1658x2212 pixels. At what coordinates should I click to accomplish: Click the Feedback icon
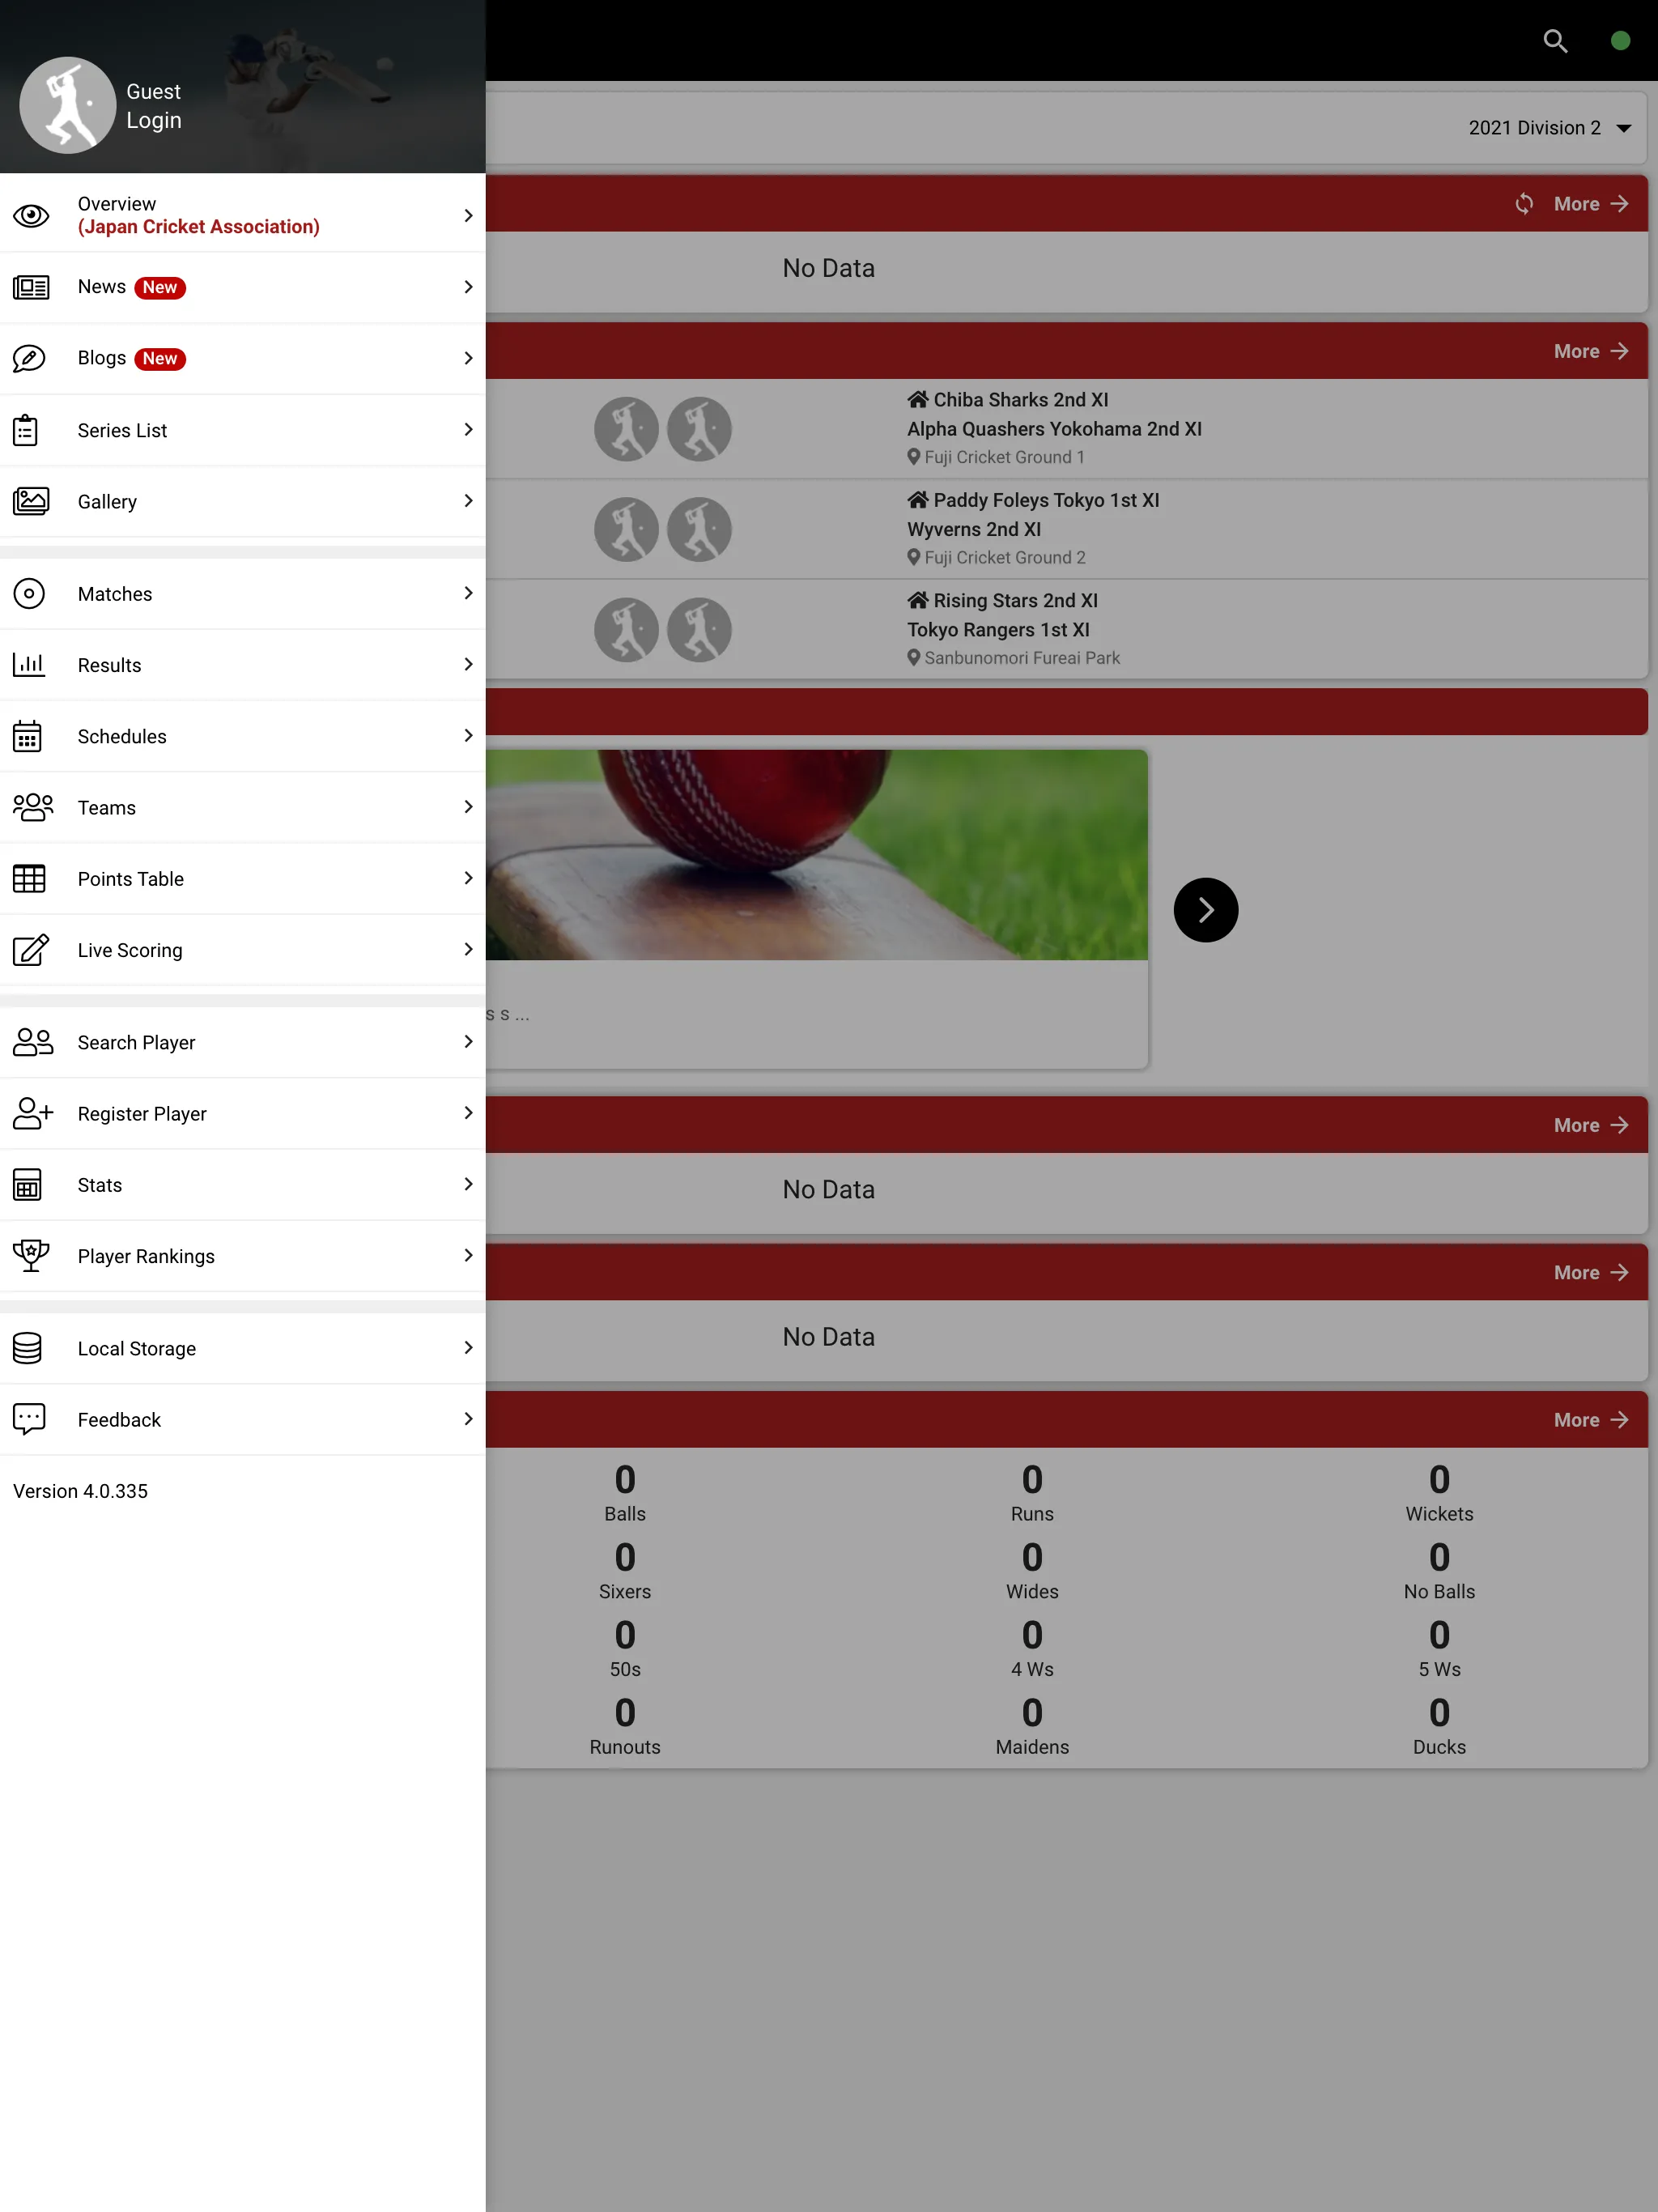click(x=32, y=1419)
